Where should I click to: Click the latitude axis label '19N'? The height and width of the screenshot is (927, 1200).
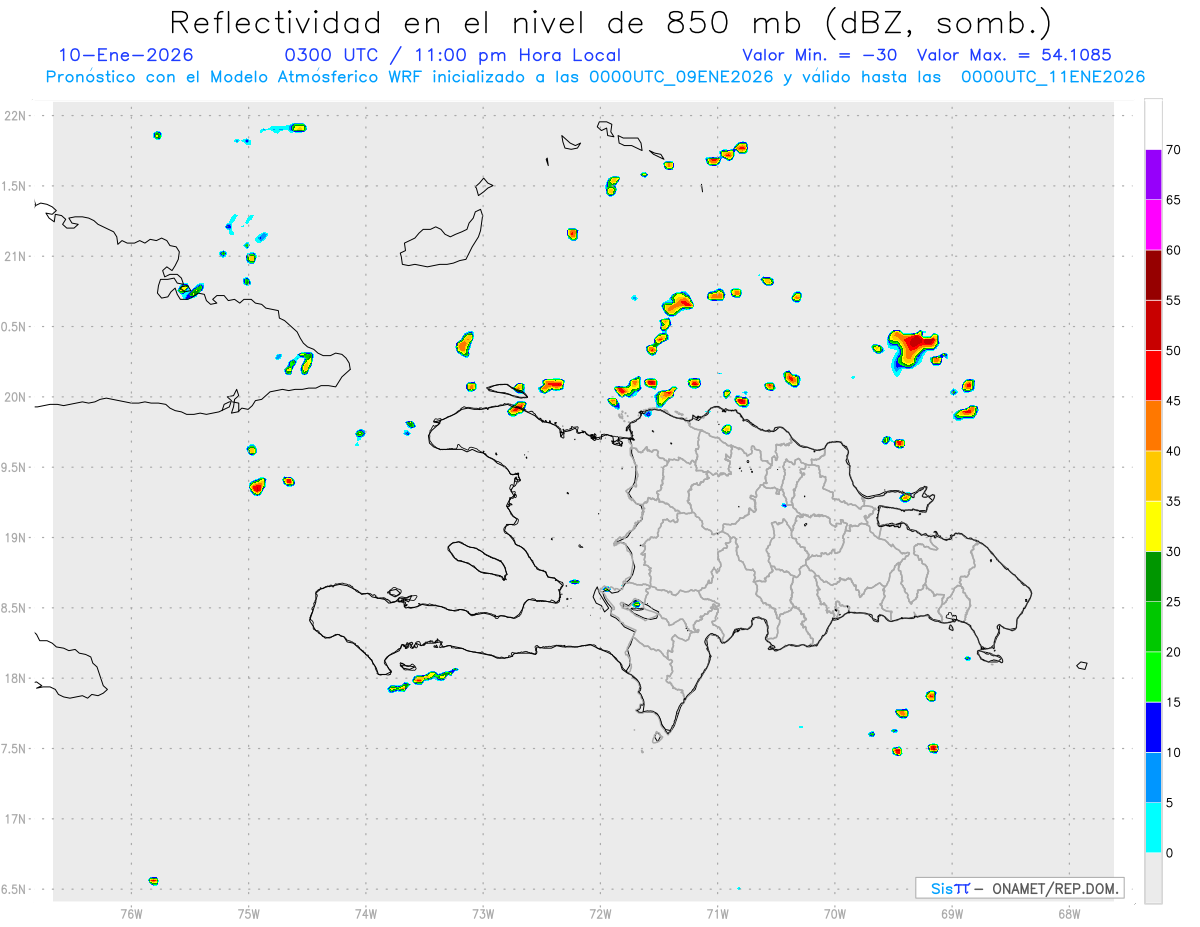click(17, 538)
